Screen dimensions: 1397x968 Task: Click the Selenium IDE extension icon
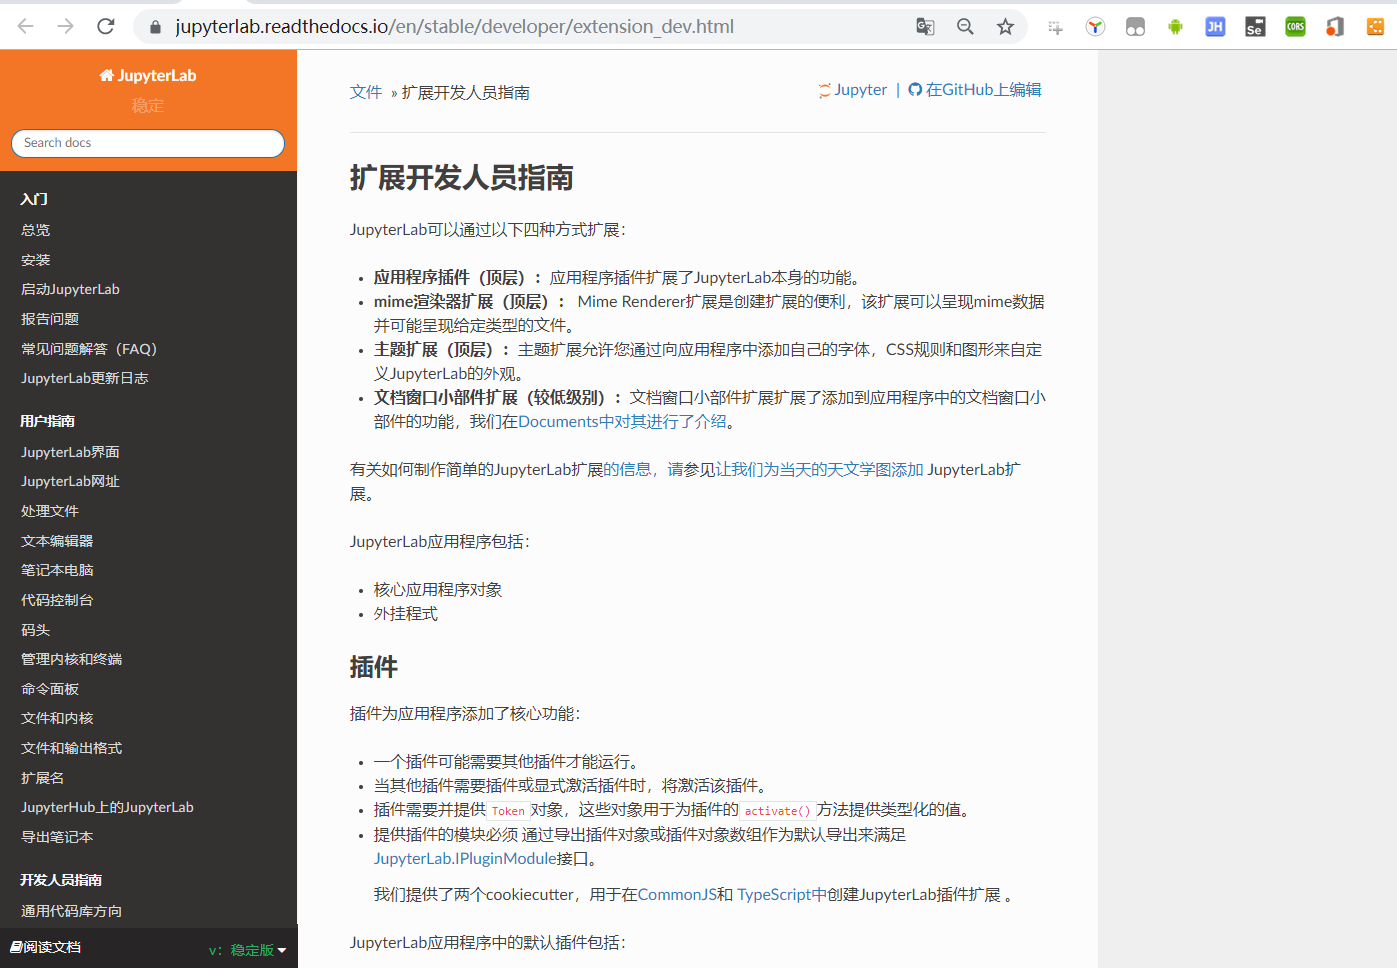1254,26
